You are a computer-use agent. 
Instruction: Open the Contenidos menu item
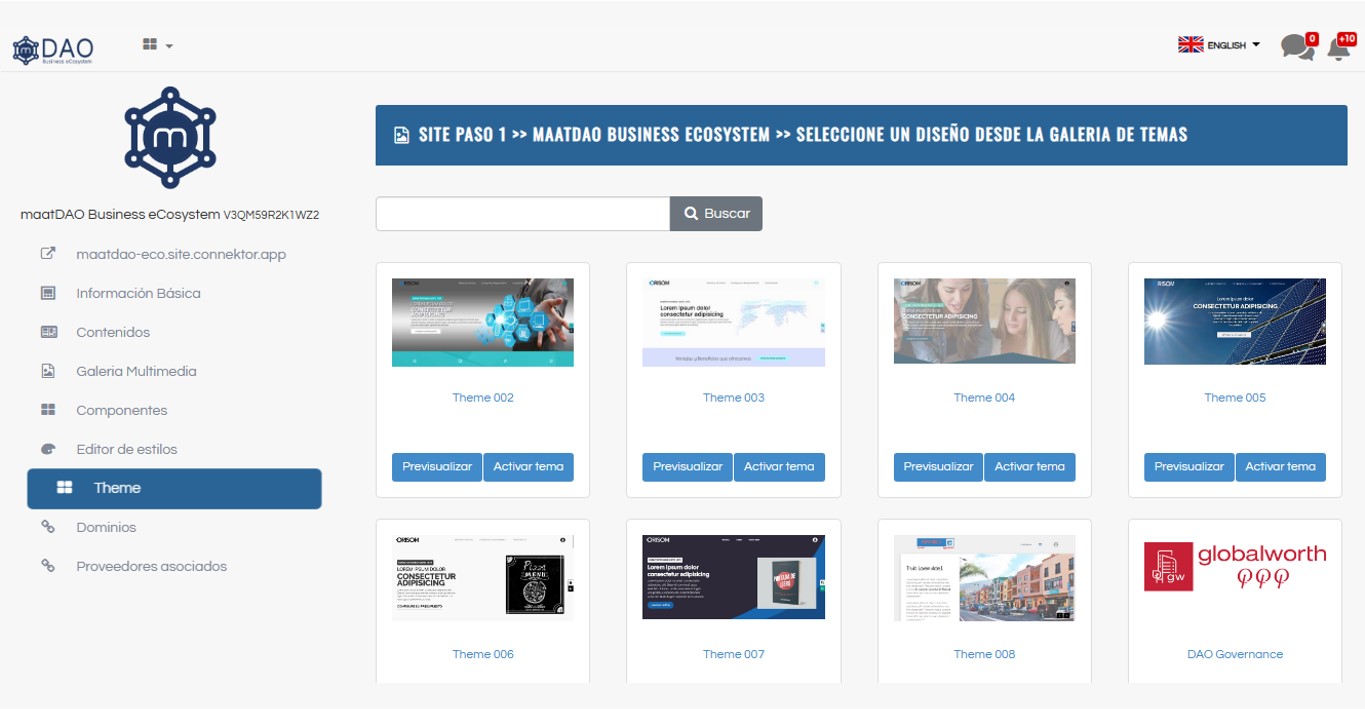[x=112, y=332]
